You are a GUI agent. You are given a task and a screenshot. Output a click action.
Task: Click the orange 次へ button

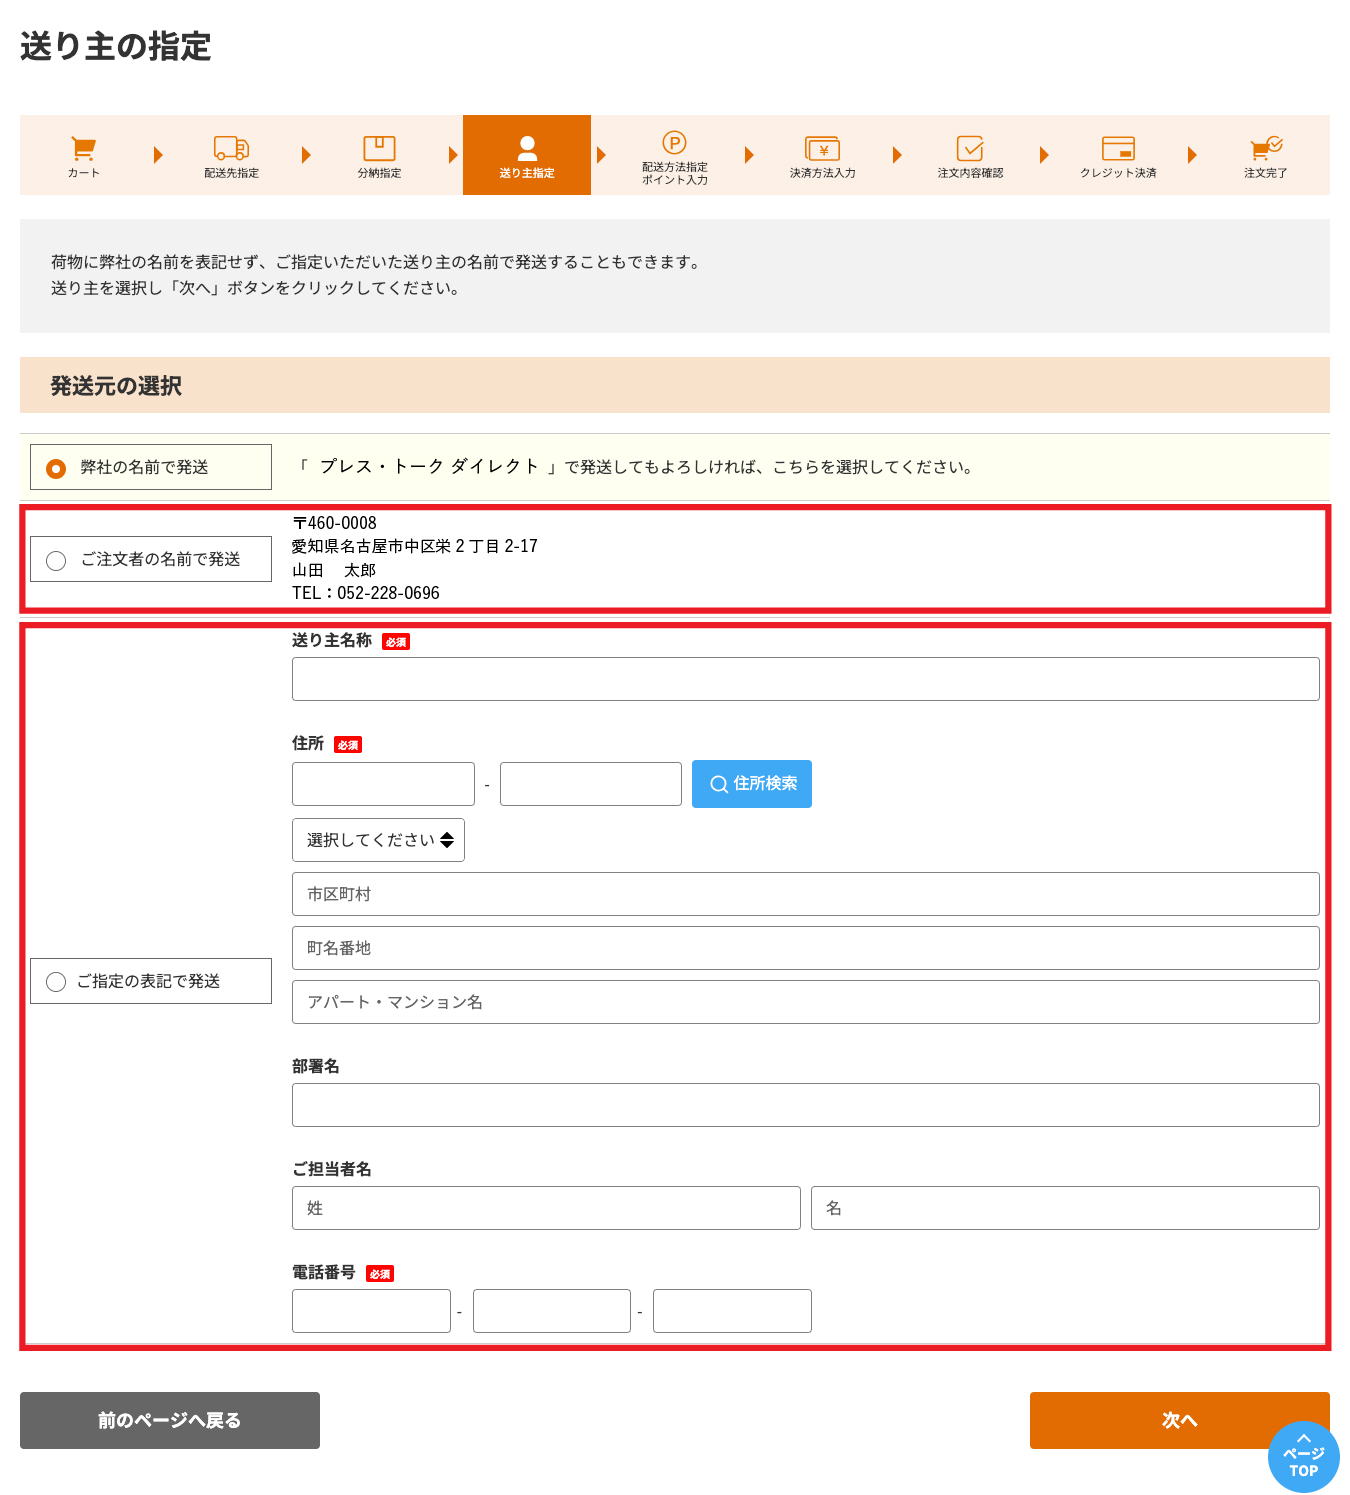point(1180,1420)
